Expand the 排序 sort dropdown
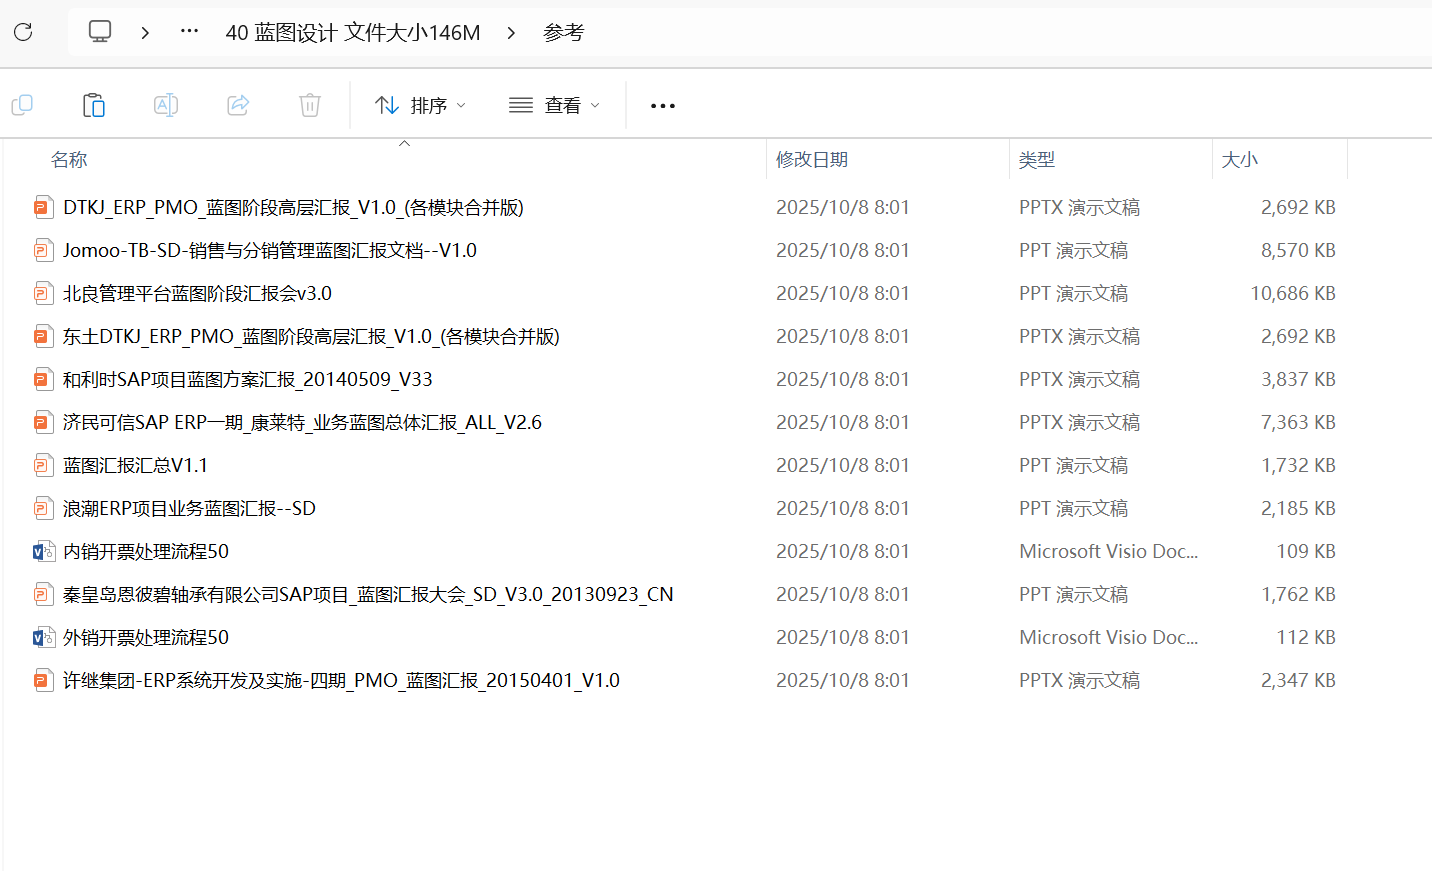The width and height of the screenshot is (1432, 871). [x=420, y=105]
